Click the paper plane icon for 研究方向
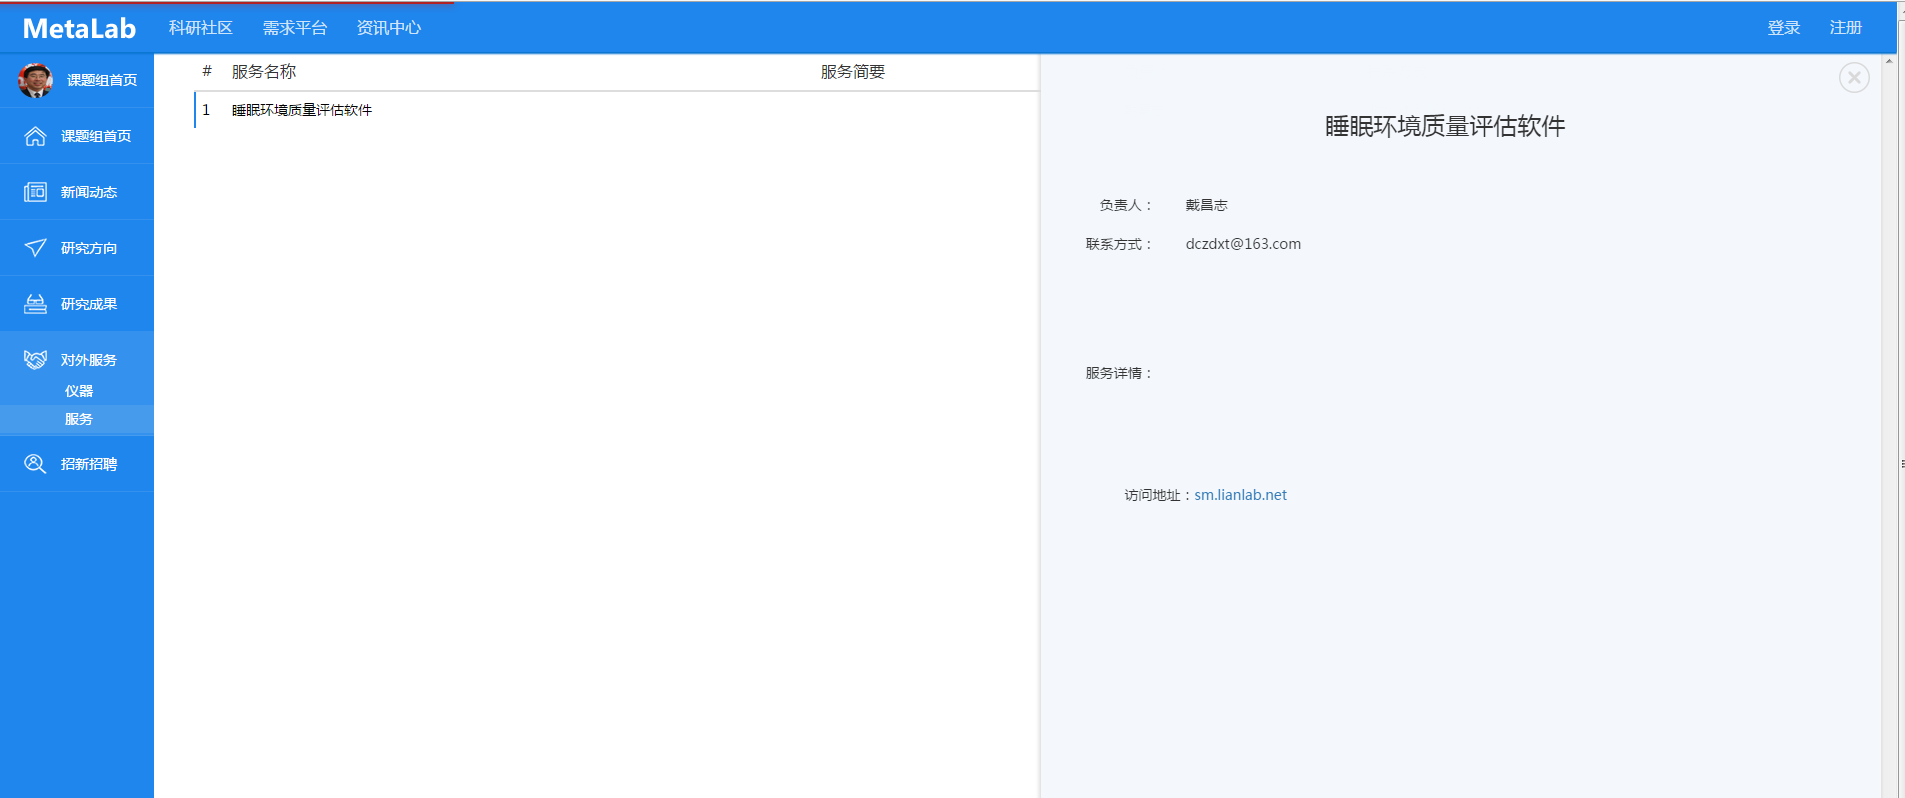This screenshot has width=1905, height=798. click(x=35, y=248)
